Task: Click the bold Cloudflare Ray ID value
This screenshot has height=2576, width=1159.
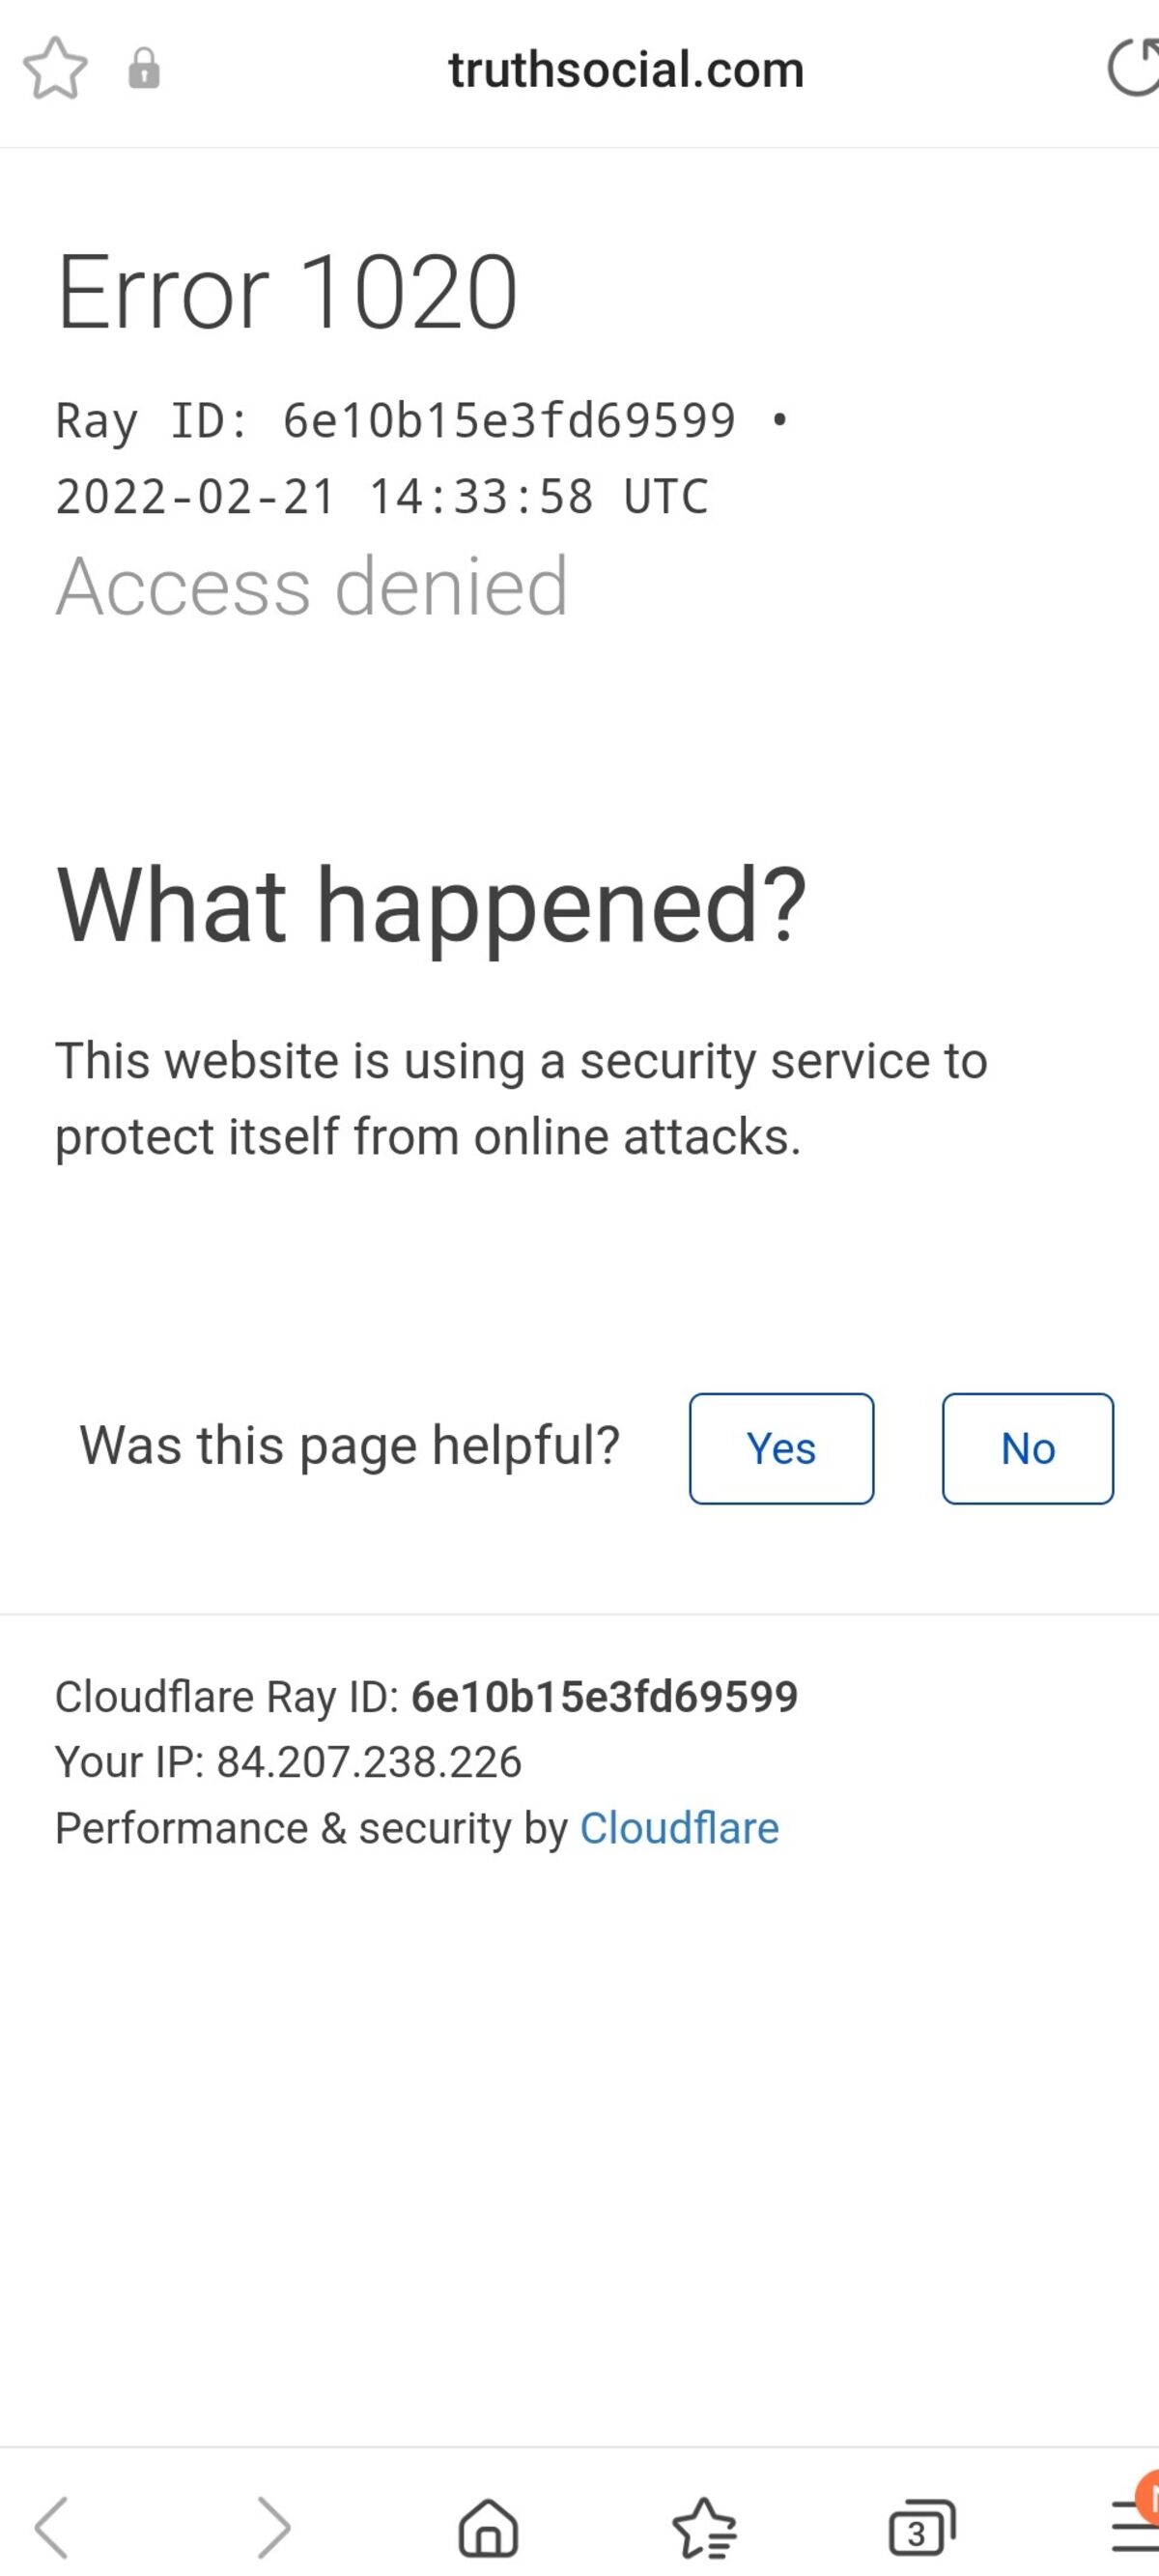Action: click(x=604, y=1696)
